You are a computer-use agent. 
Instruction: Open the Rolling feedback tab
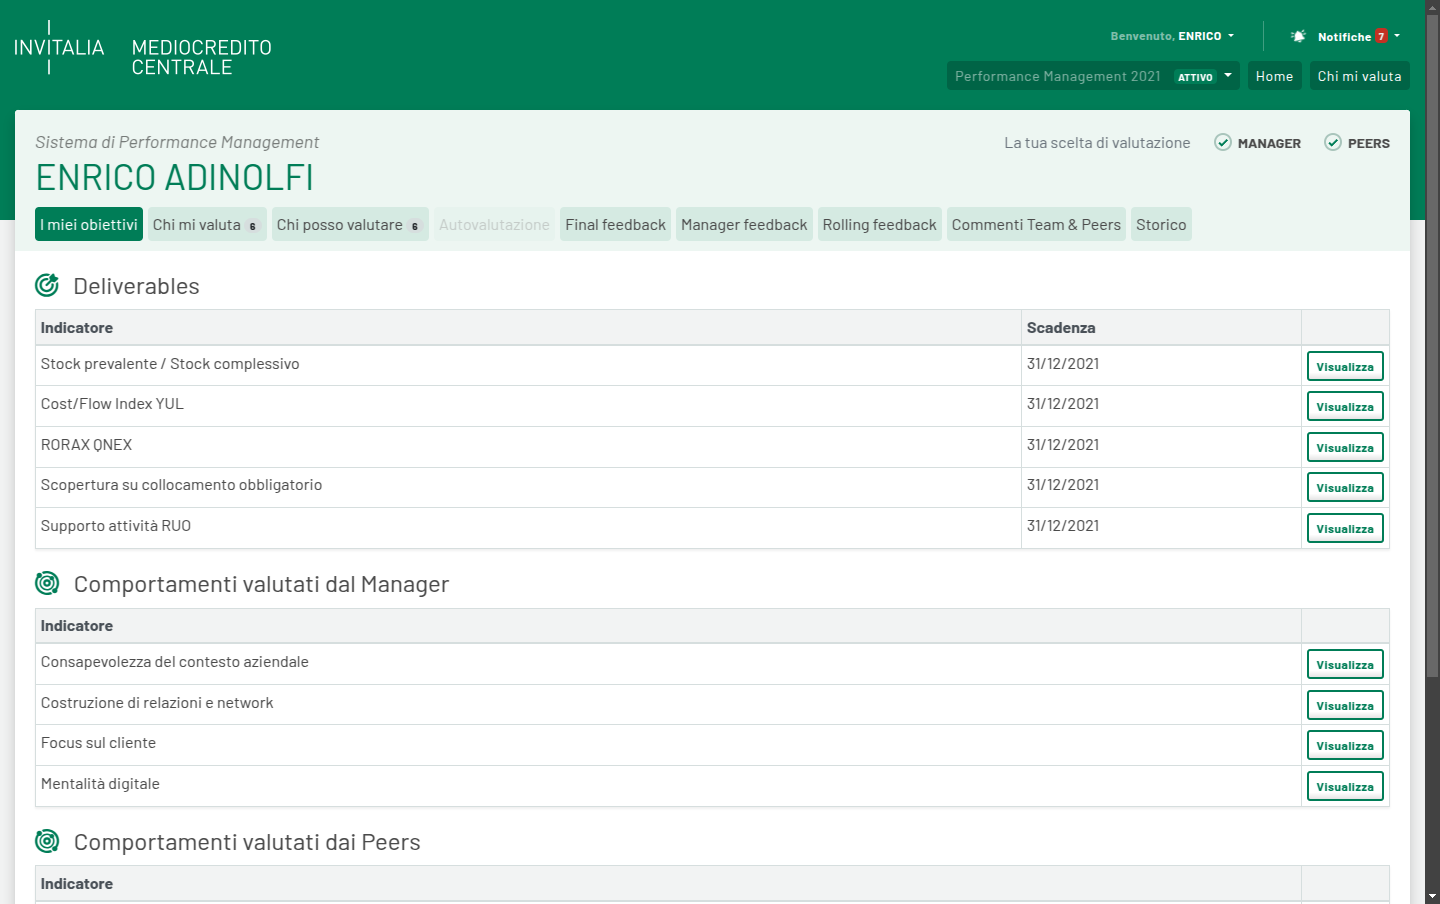879,224
